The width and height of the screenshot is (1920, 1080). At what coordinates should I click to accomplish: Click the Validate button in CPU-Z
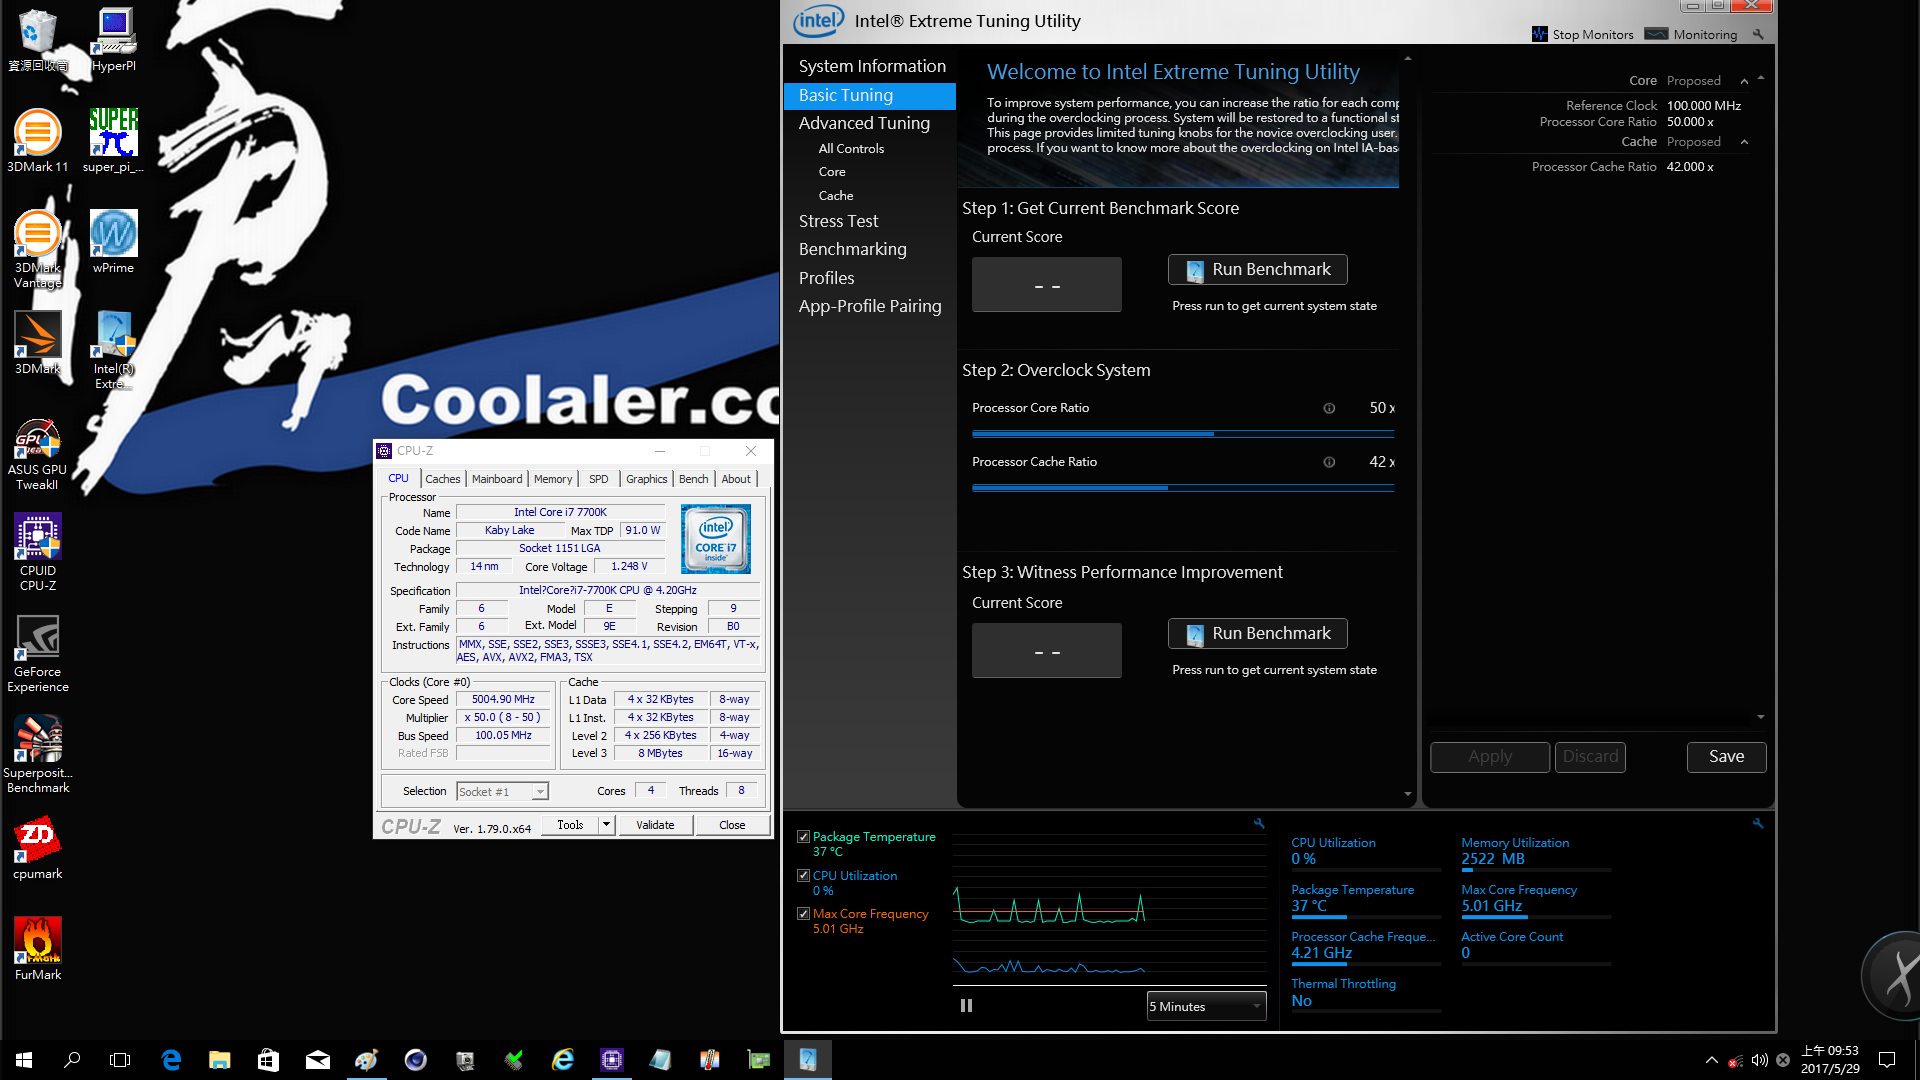coord(655,825)
